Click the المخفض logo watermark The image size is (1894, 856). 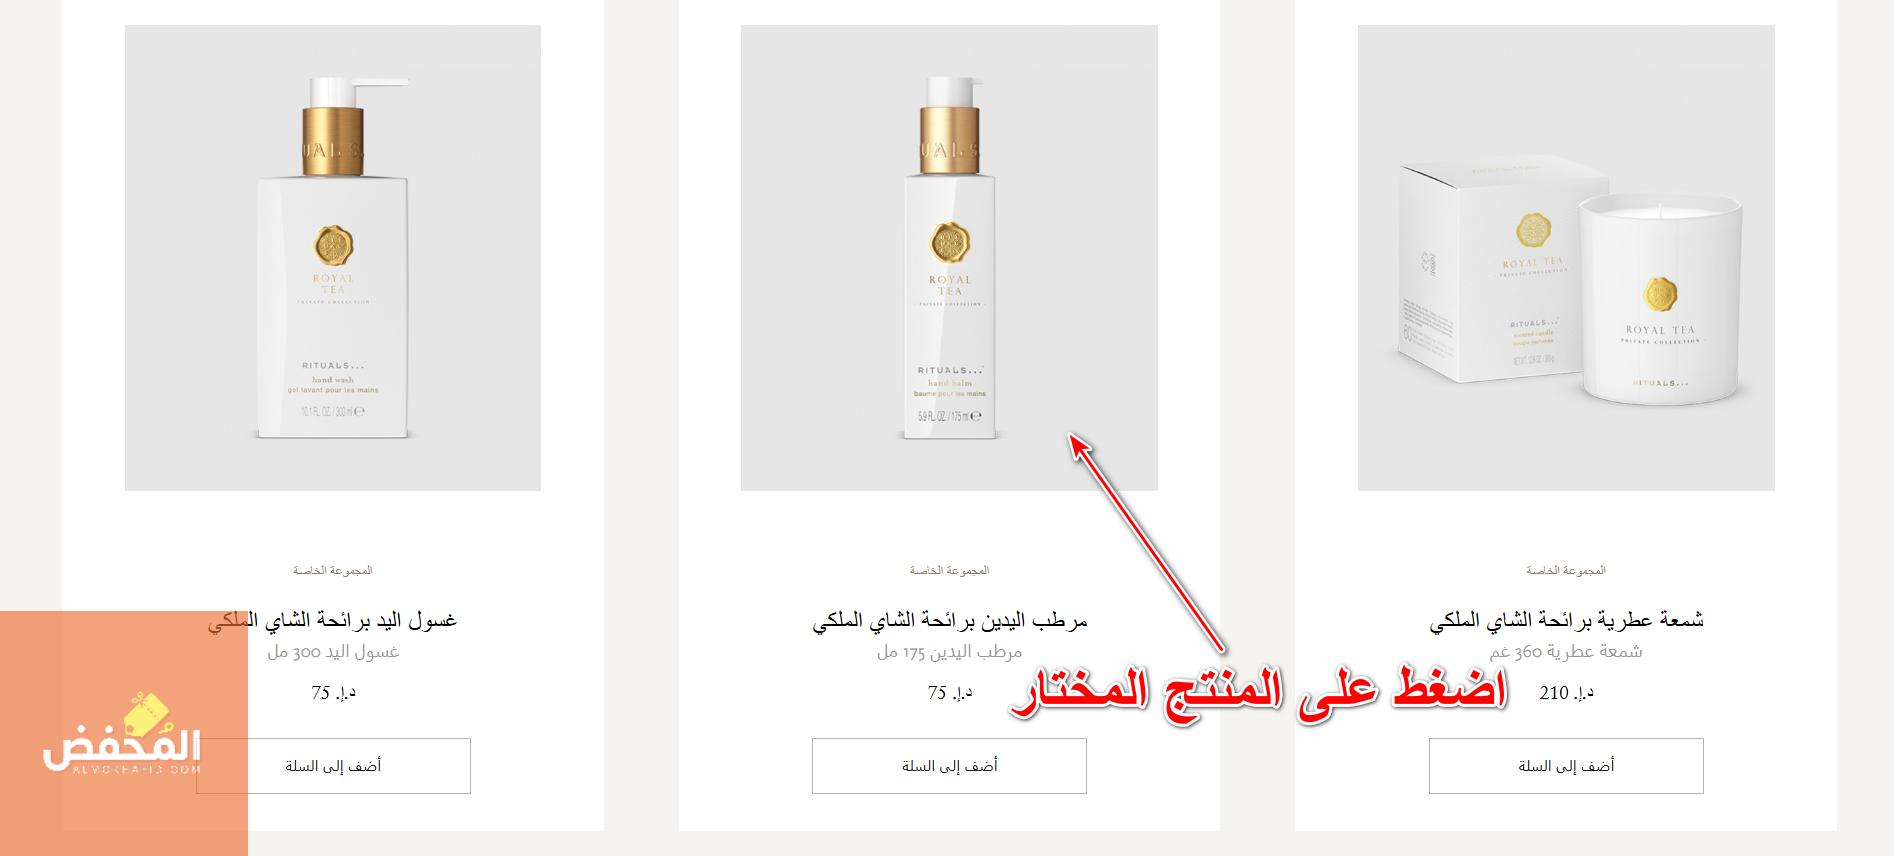point(122,735)
